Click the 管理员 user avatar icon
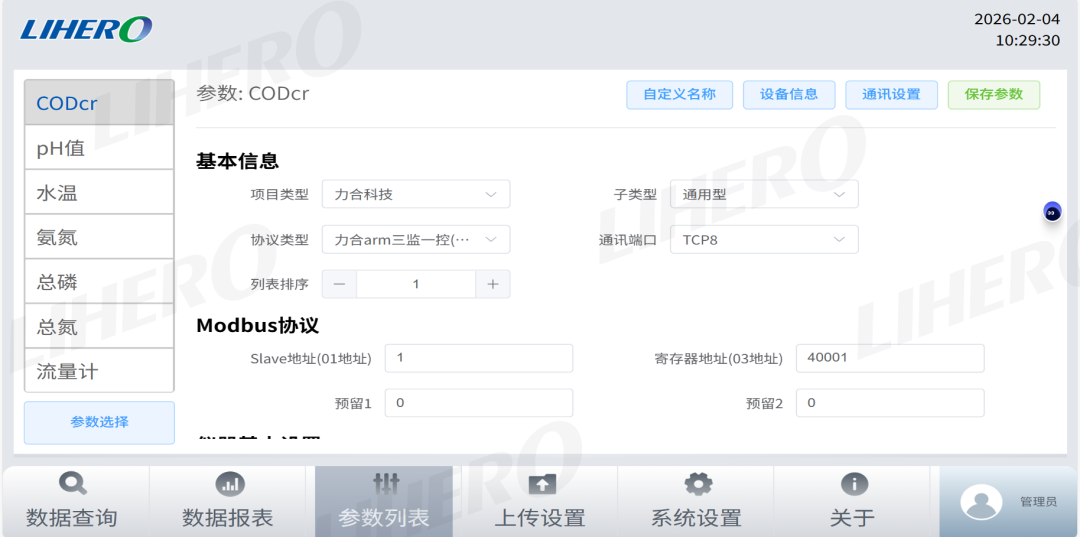The image size is (1080, 537). click(980, 502)
